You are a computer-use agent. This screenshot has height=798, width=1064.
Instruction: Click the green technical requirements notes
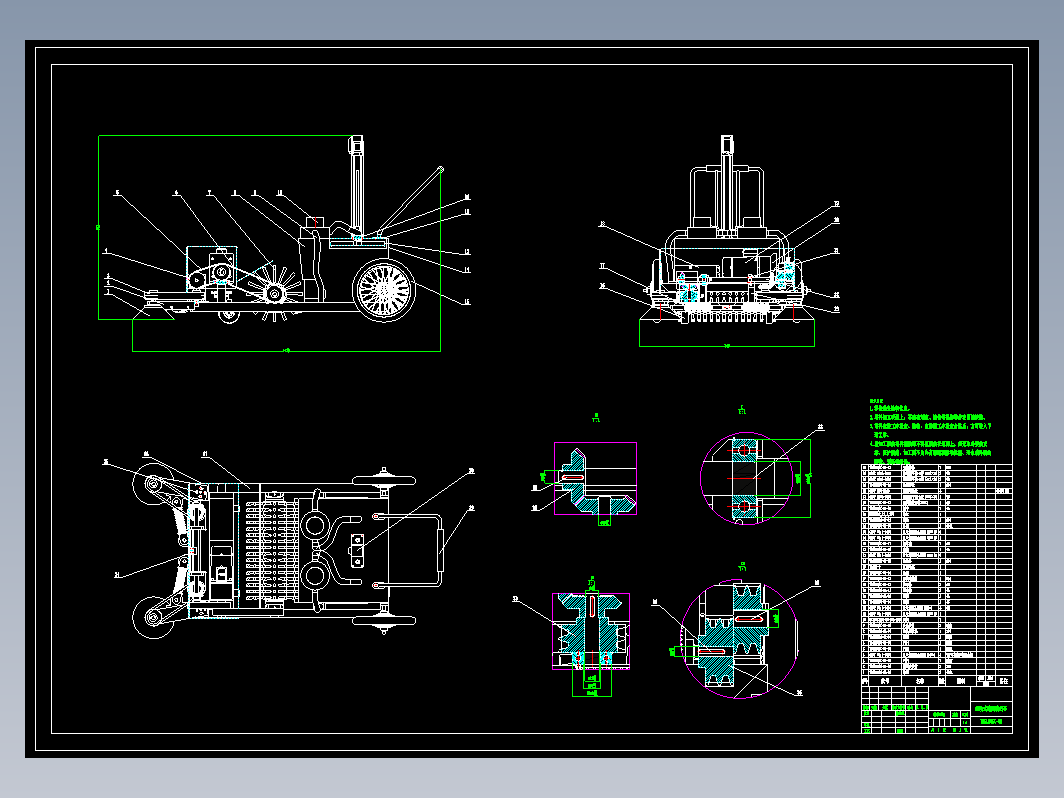(x=930, y=431)
